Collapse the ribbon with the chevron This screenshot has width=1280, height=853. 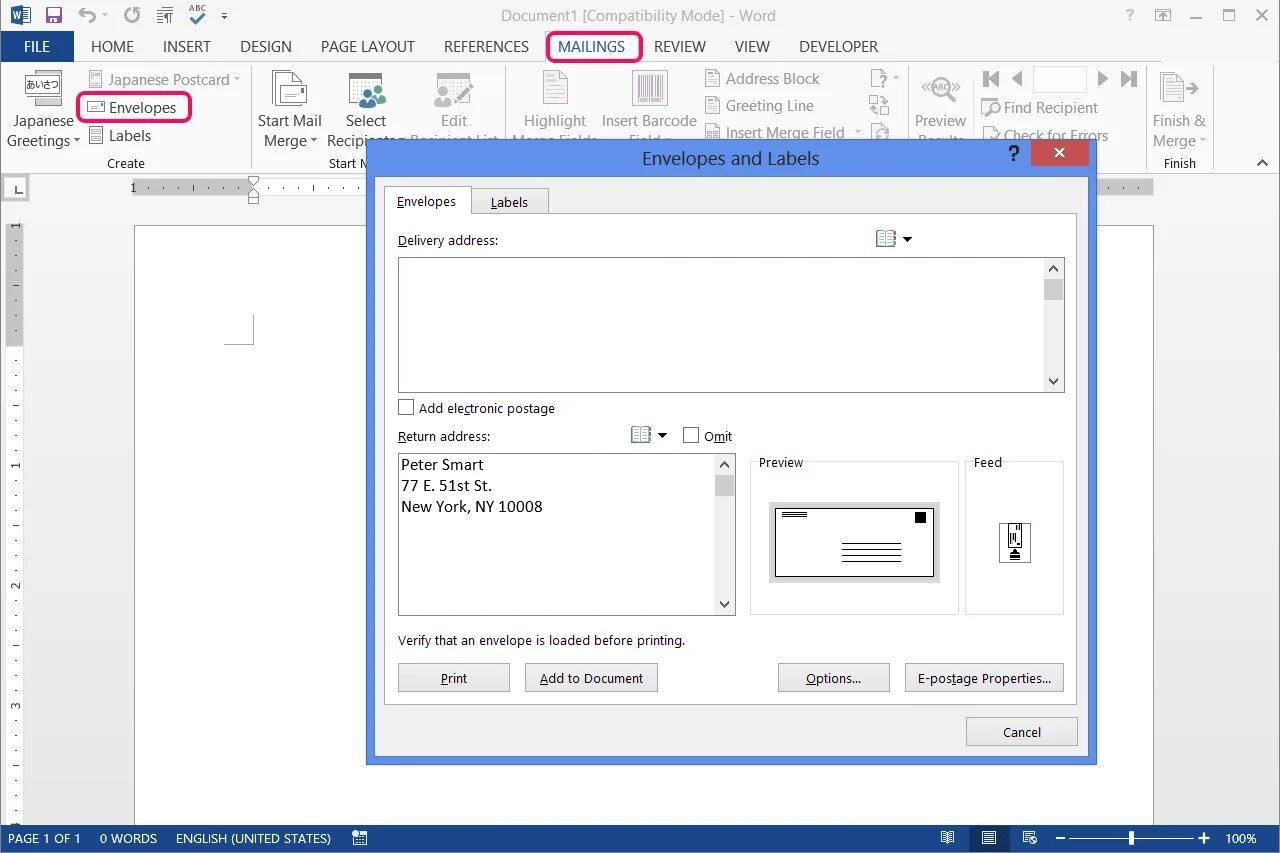point(1262,162)
